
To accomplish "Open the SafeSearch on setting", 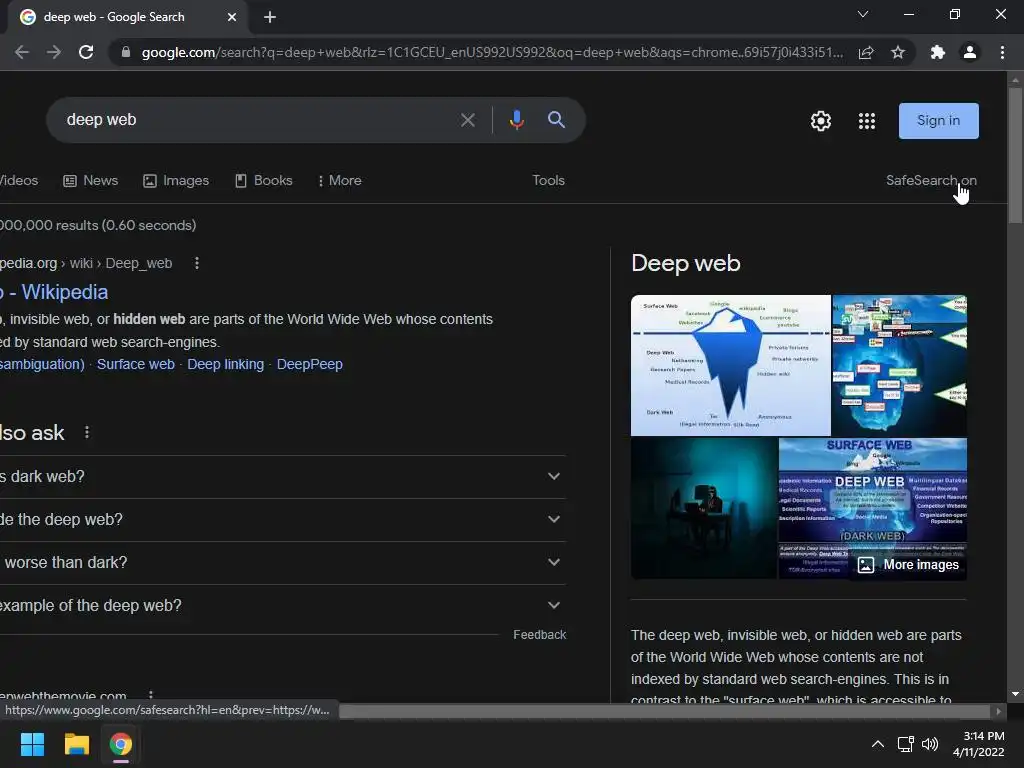I will click(931, 180).
